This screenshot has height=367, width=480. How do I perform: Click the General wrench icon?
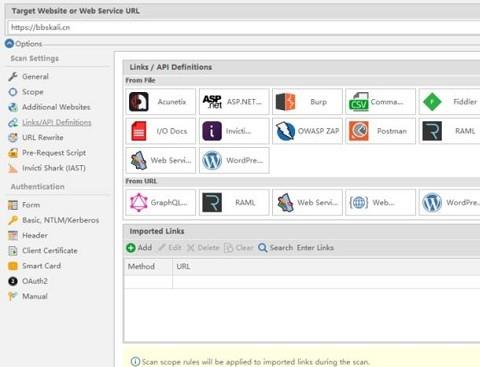[x=13, y=76]
